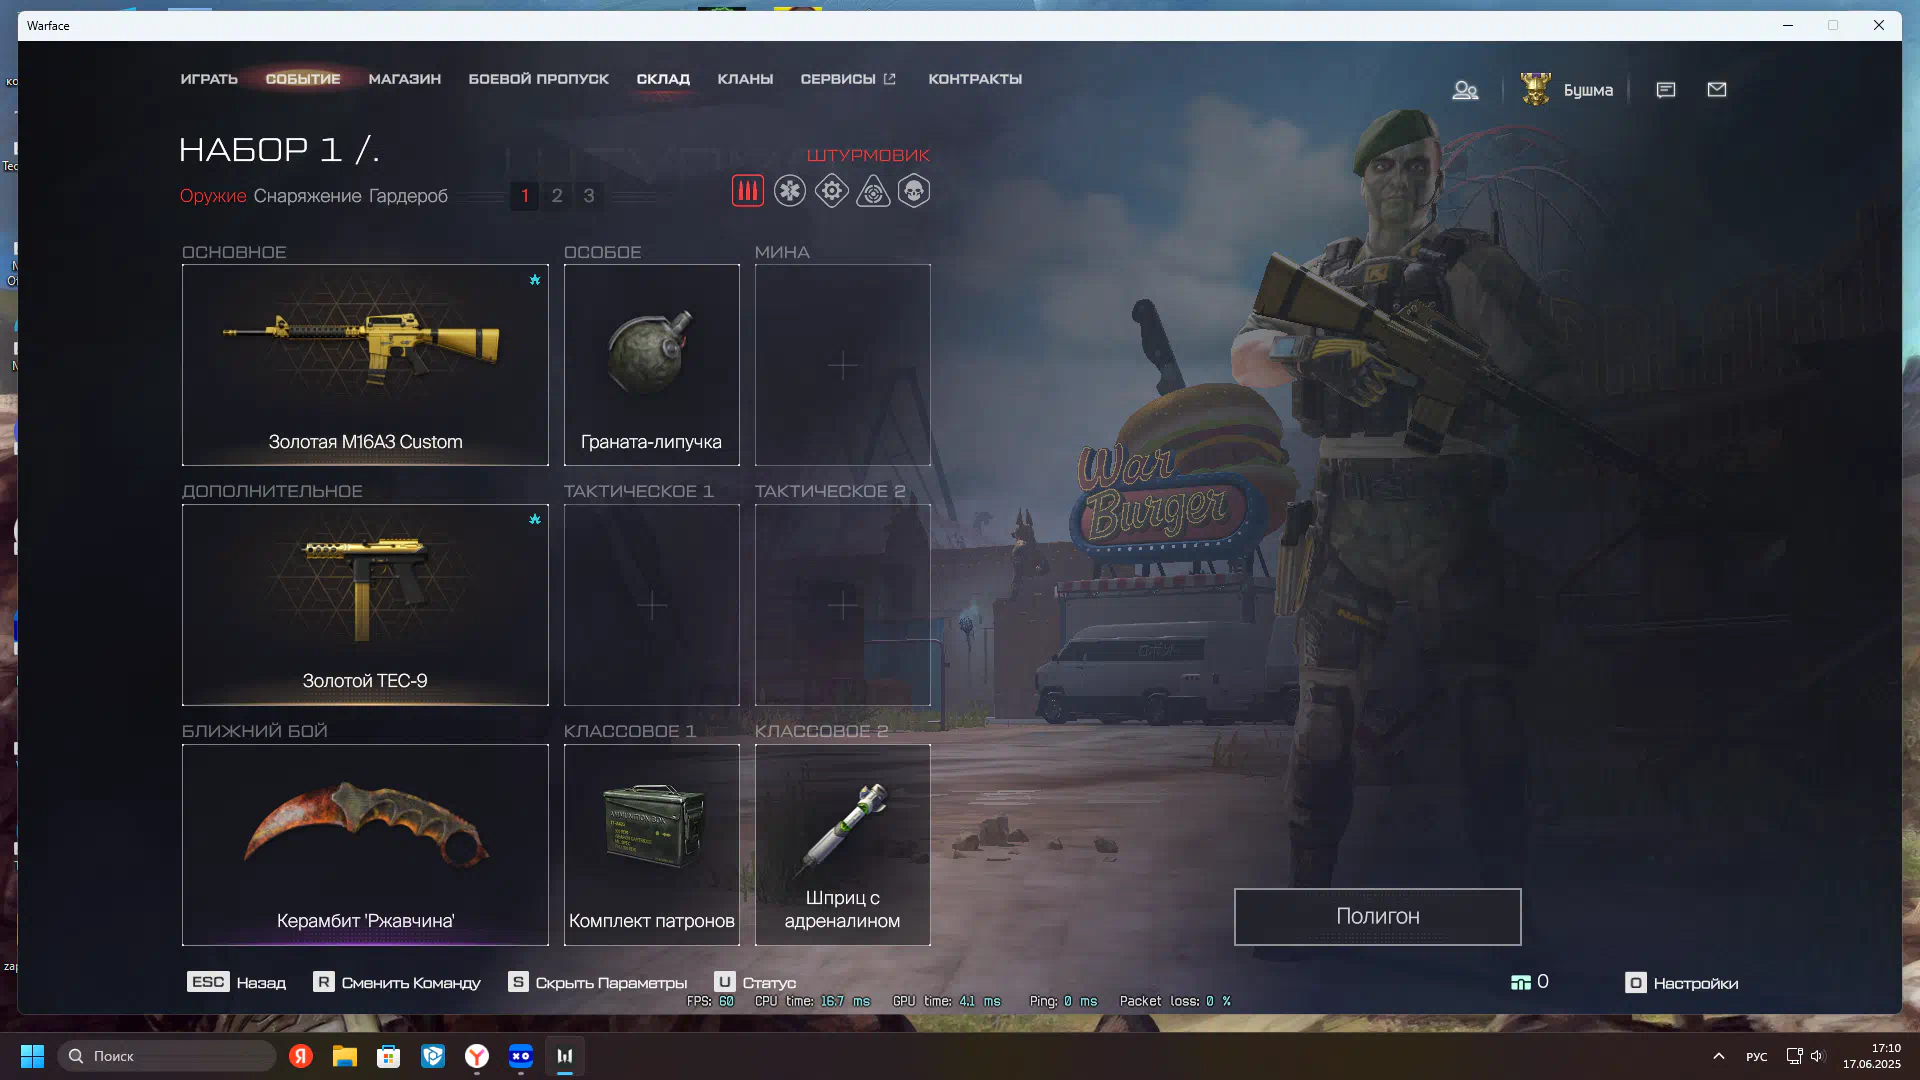
Task: Select the Rifleman class icon
Action: [747, 190]
